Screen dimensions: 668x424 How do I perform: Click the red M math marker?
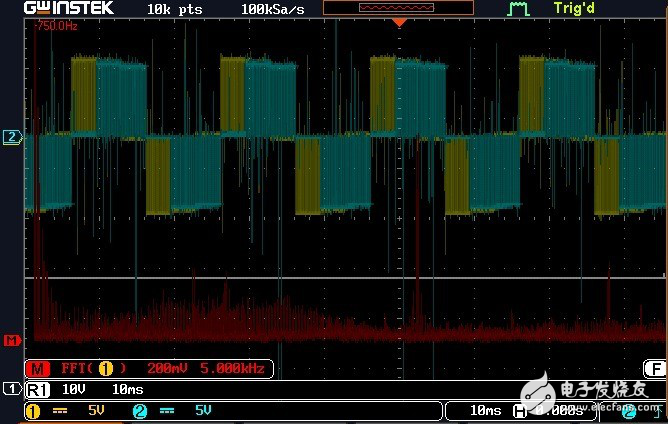(11, 340)
